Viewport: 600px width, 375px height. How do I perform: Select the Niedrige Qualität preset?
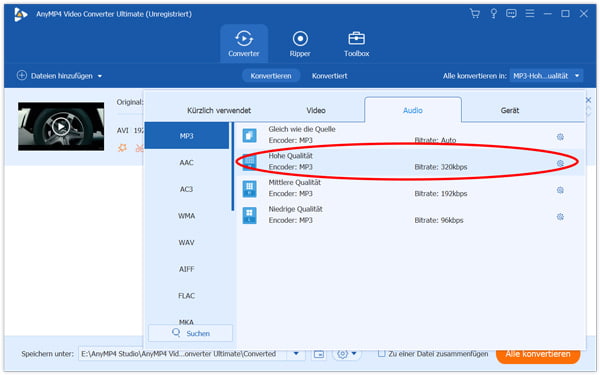tap(411, 215)
